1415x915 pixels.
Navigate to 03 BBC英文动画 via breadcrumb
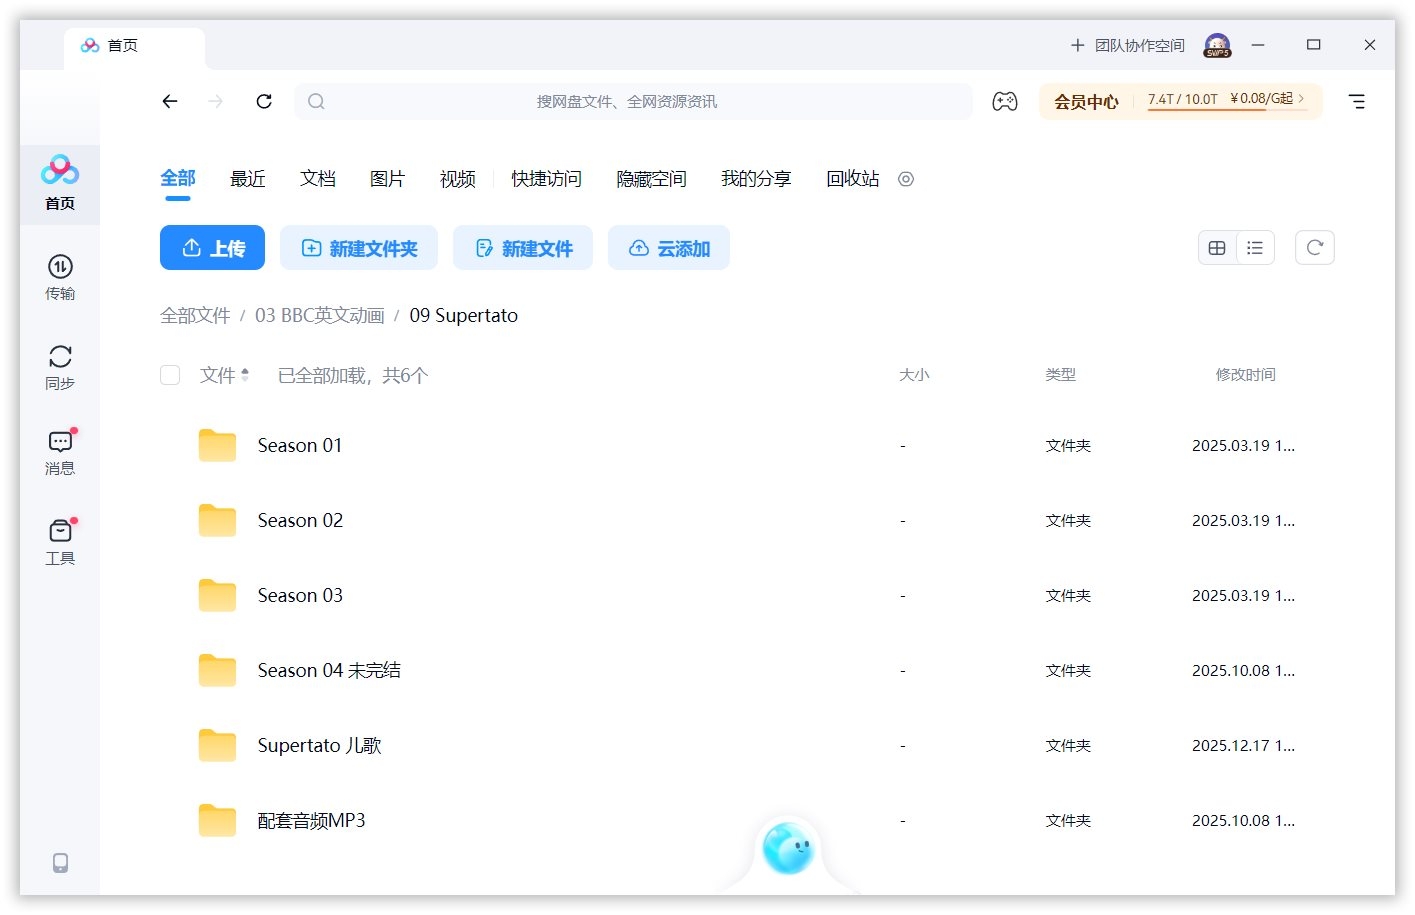click(x=318, y=315)
